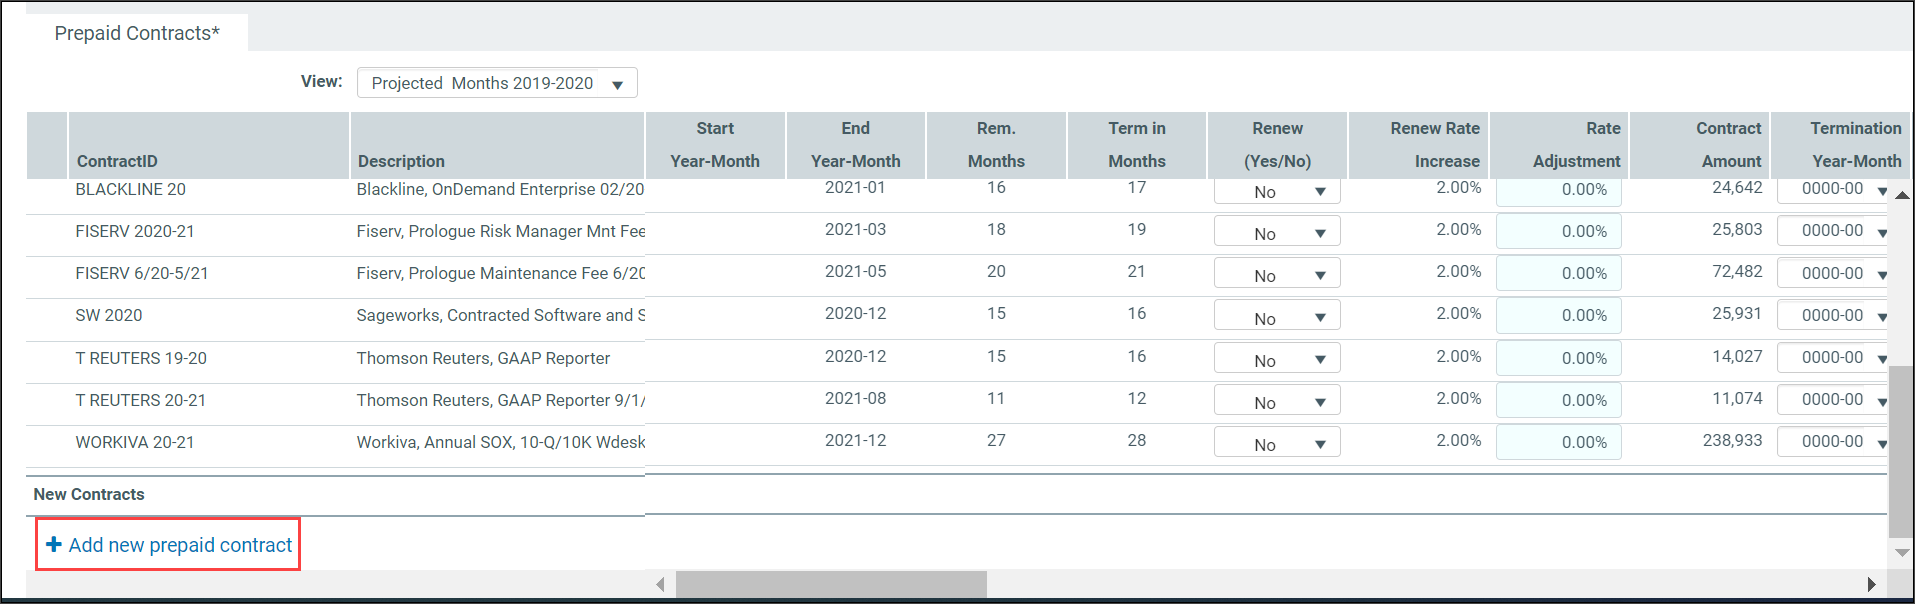Open Renew dropdown for T REUTERS 20-21

[x=1277, y=402]
